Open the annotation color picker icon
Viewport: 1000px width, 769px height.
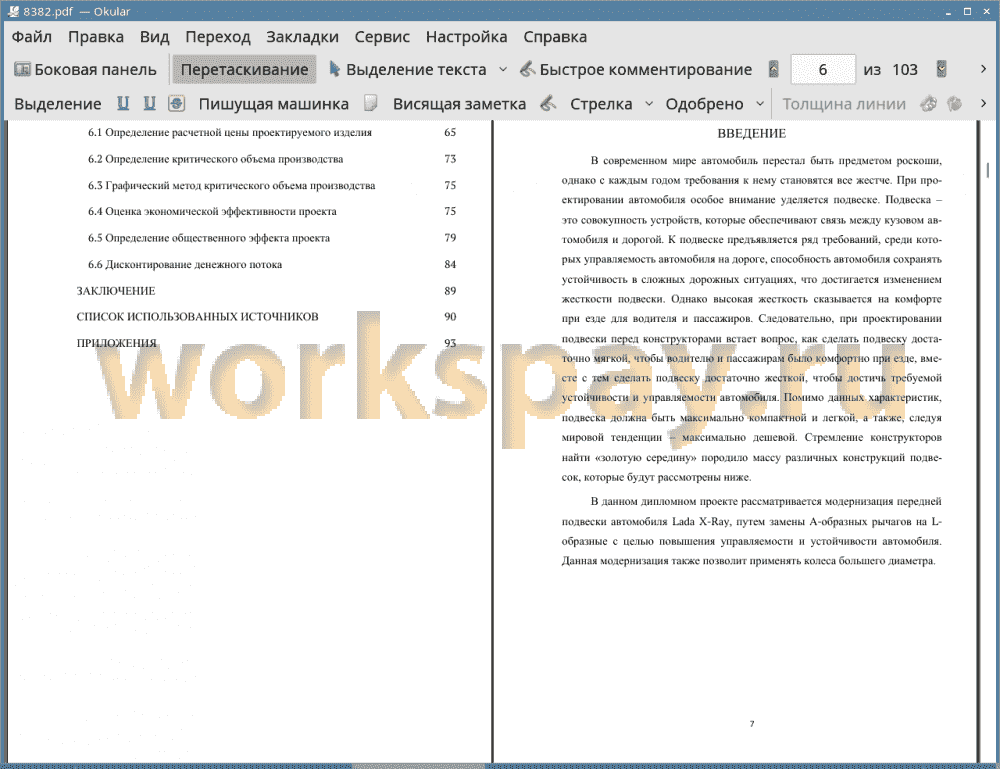[x=929, y=103]
